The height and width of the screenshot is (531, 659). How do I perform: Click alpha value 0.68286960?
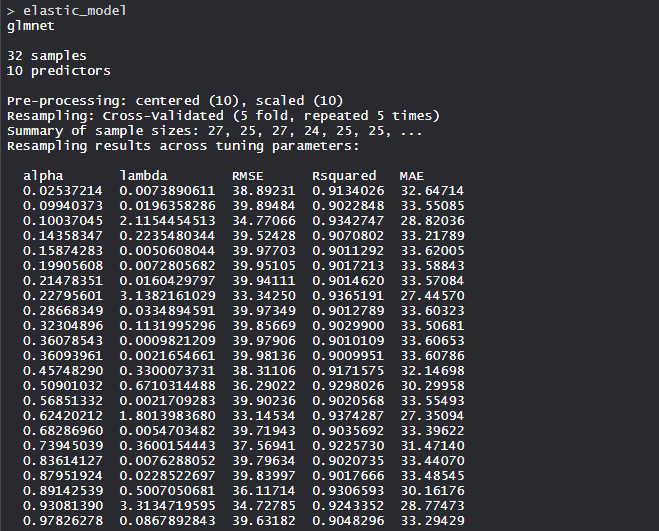(63, 431)
